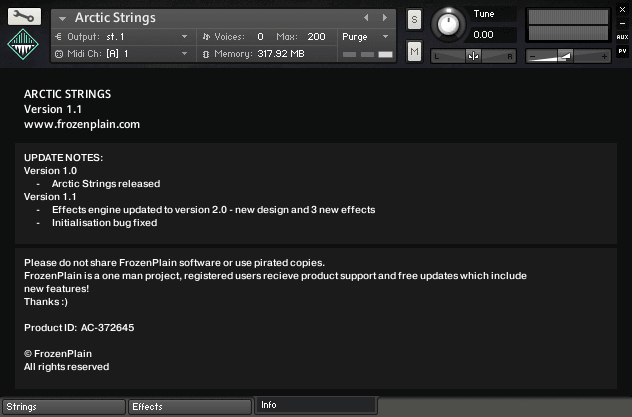Viewport: 632px width, 417px height.
Task: Close the instrument with X button
Action: pyautogui.click(x=622, y=9)
